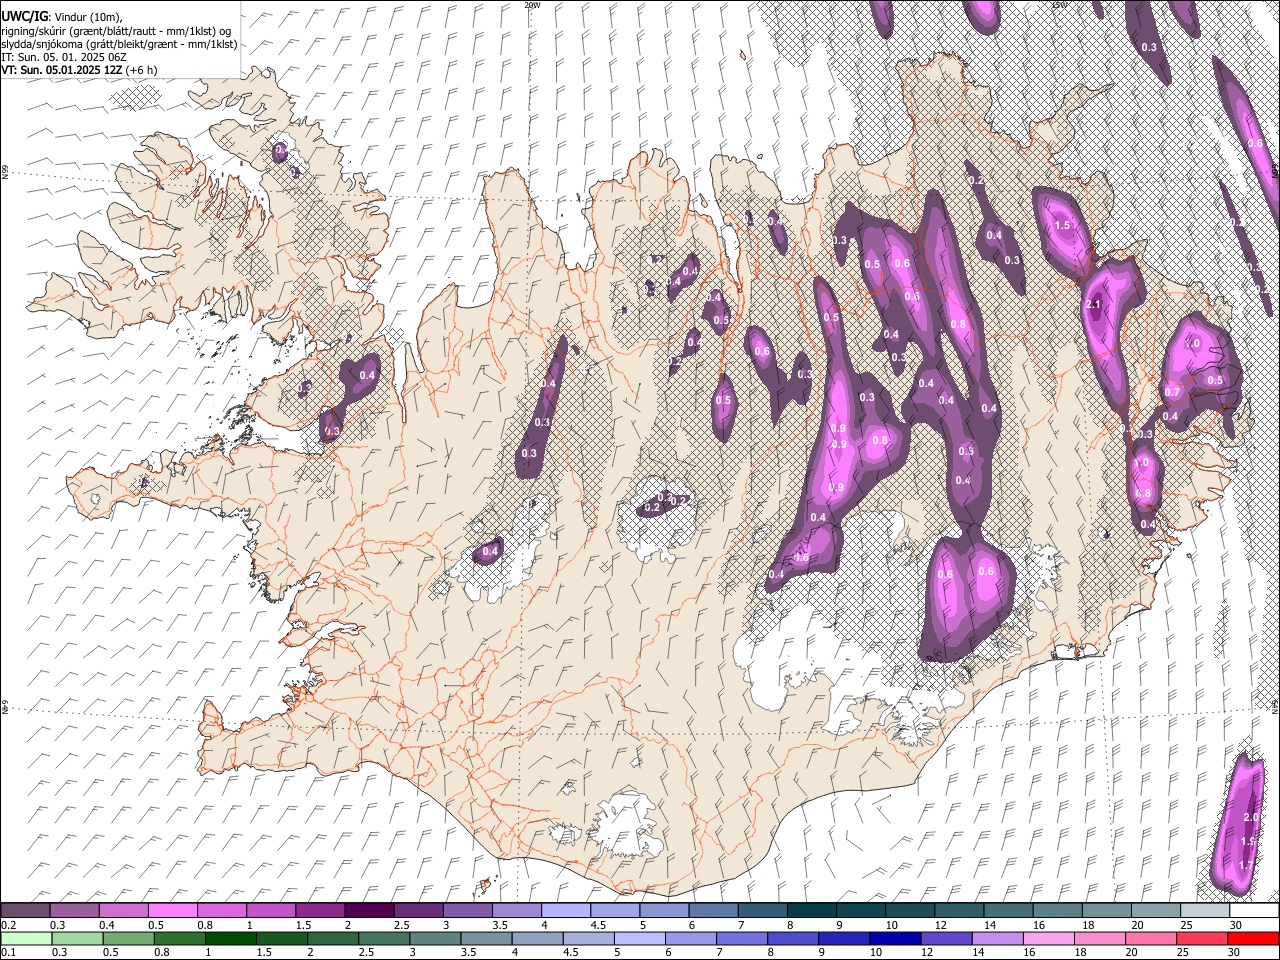Screen dimensions: 1280x960
Task: Click the 'slydda/snjókoma' legend description line
Action: click(119, 44)
